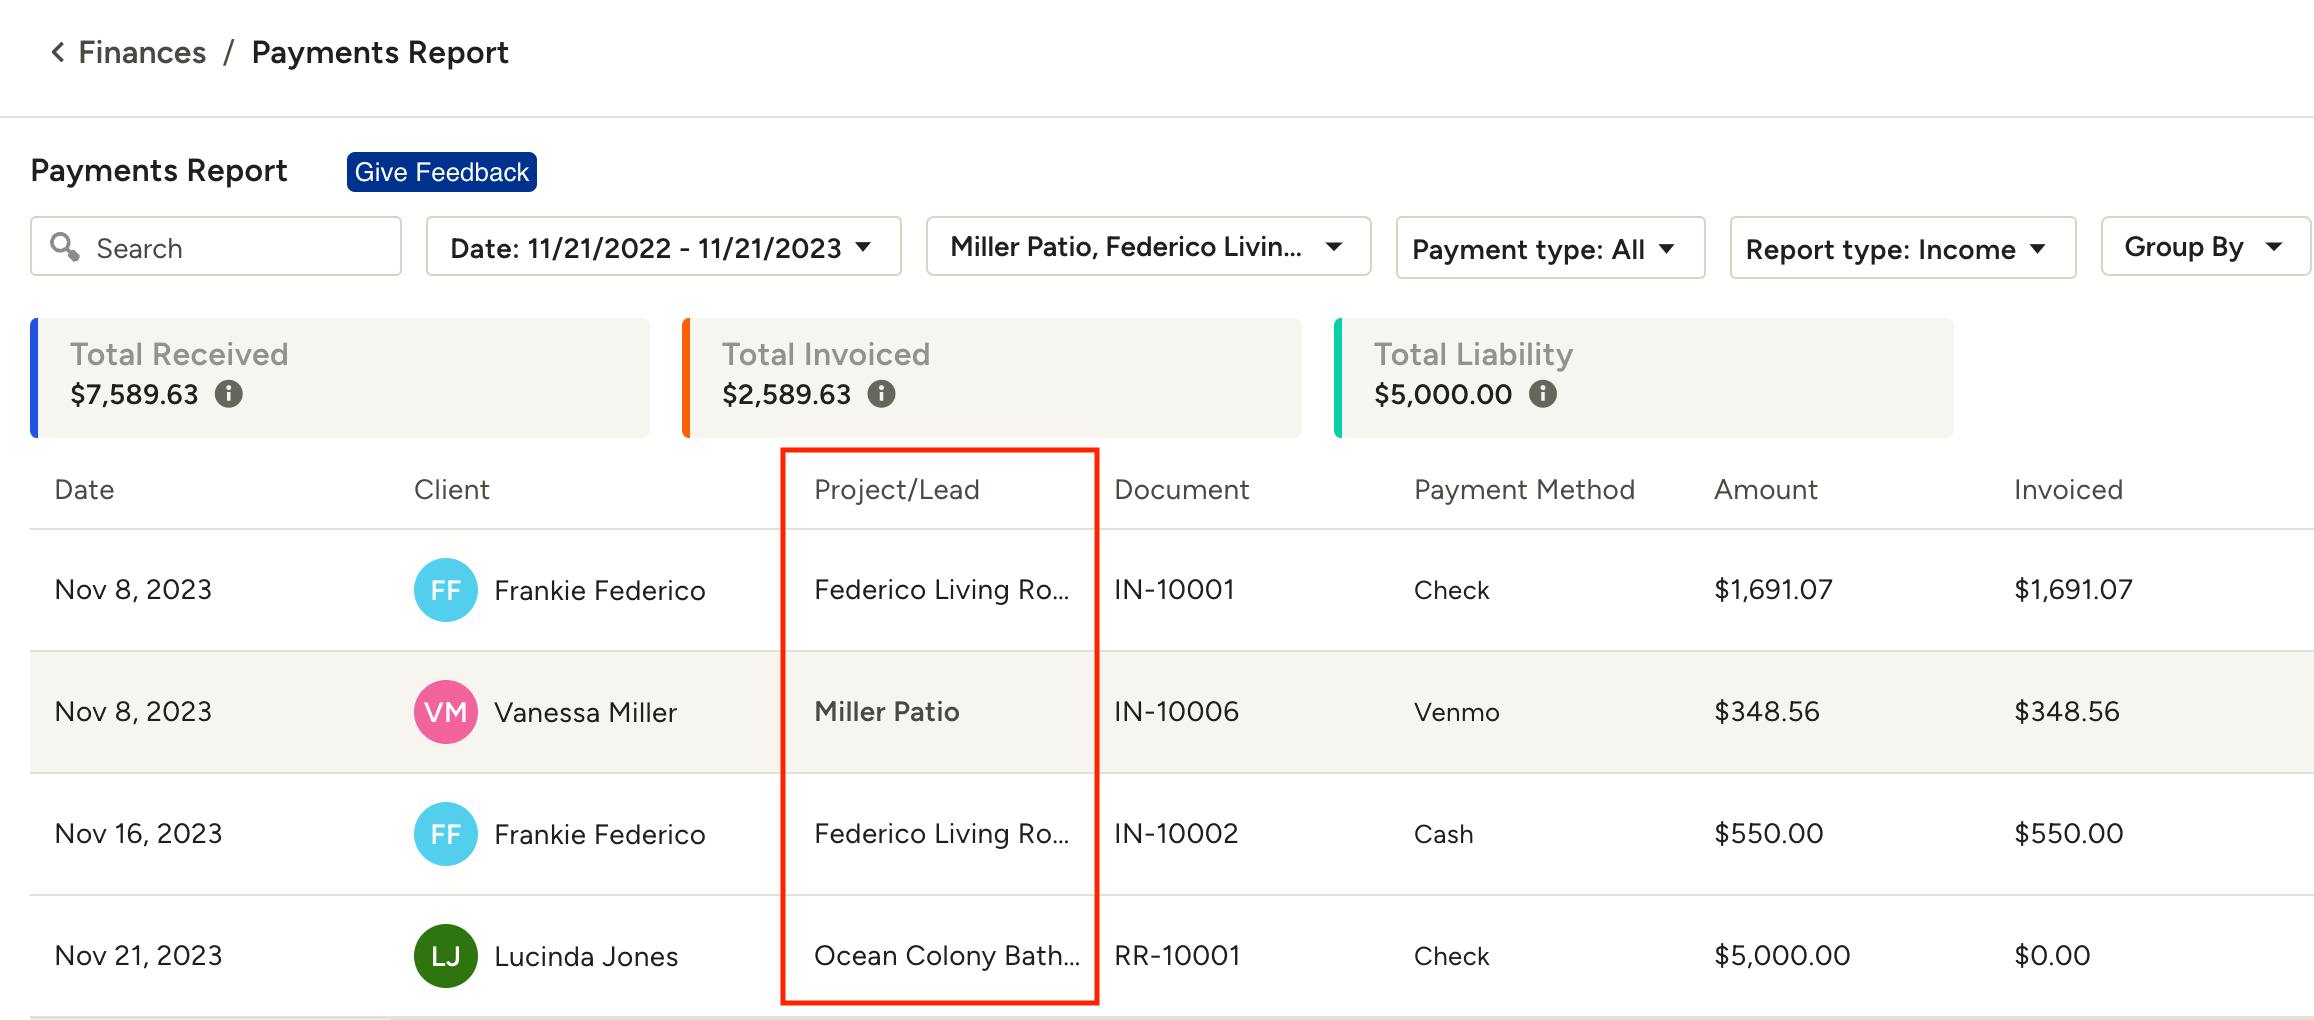Click Frankie Federico's FF avatar
The image size is (2314, 1020).
point(444,590)
